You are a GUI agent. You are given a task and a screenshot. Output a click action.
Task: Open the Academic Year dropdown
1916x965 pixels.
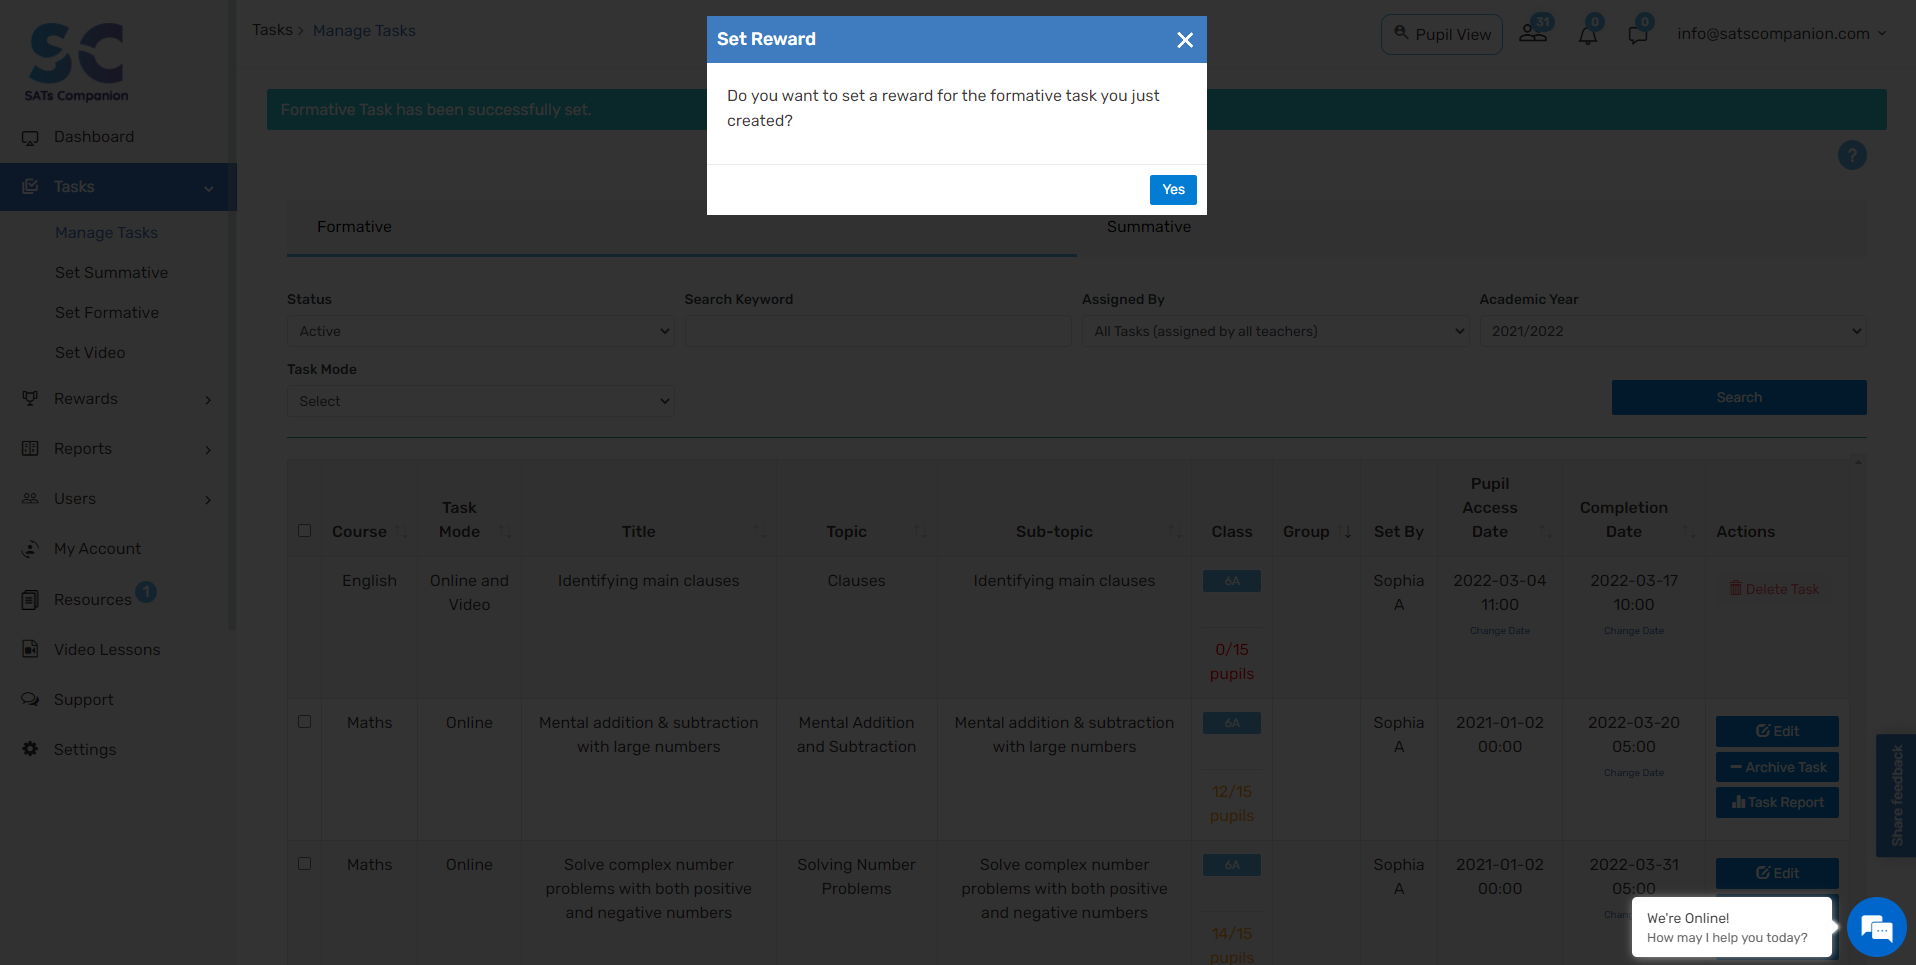tap(1673, 331)
